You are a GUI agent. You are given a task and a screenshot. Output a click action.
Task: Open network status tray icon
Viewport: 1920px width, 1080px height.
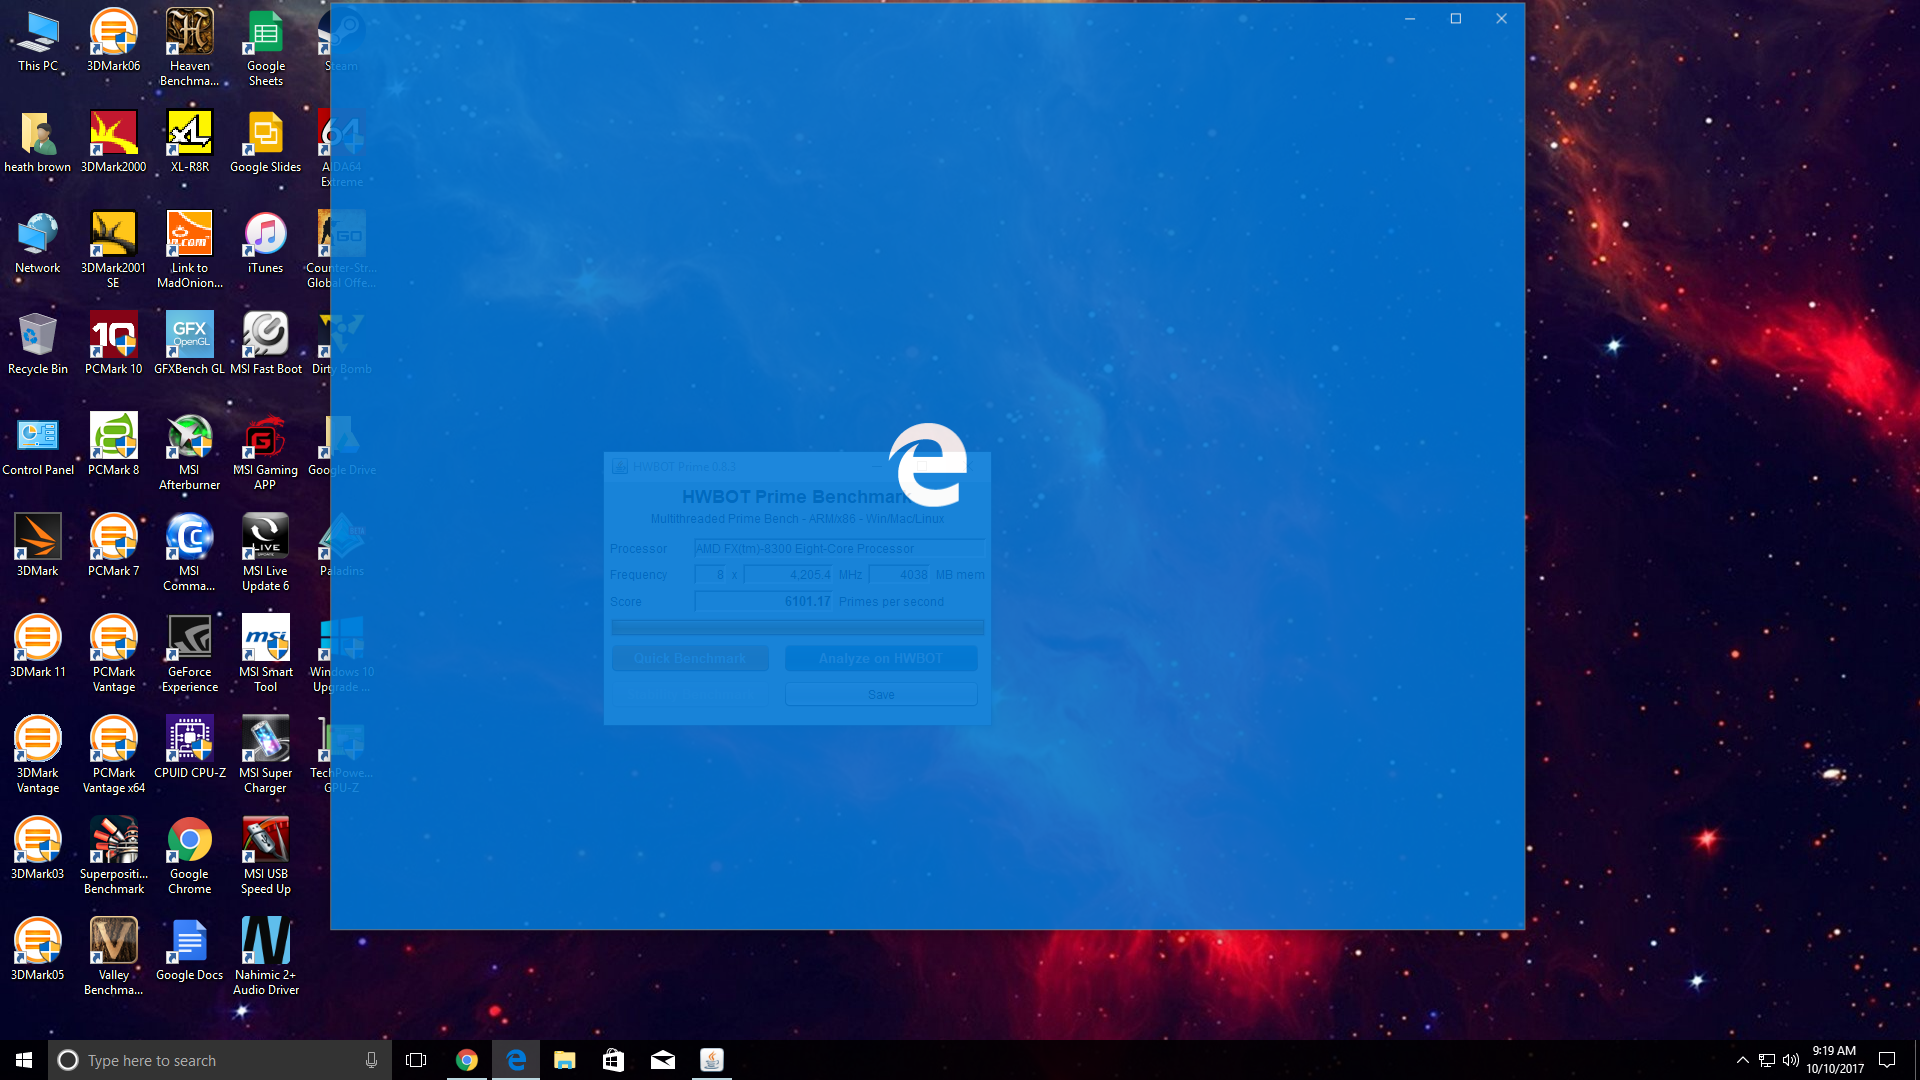click(1767, 1060)
